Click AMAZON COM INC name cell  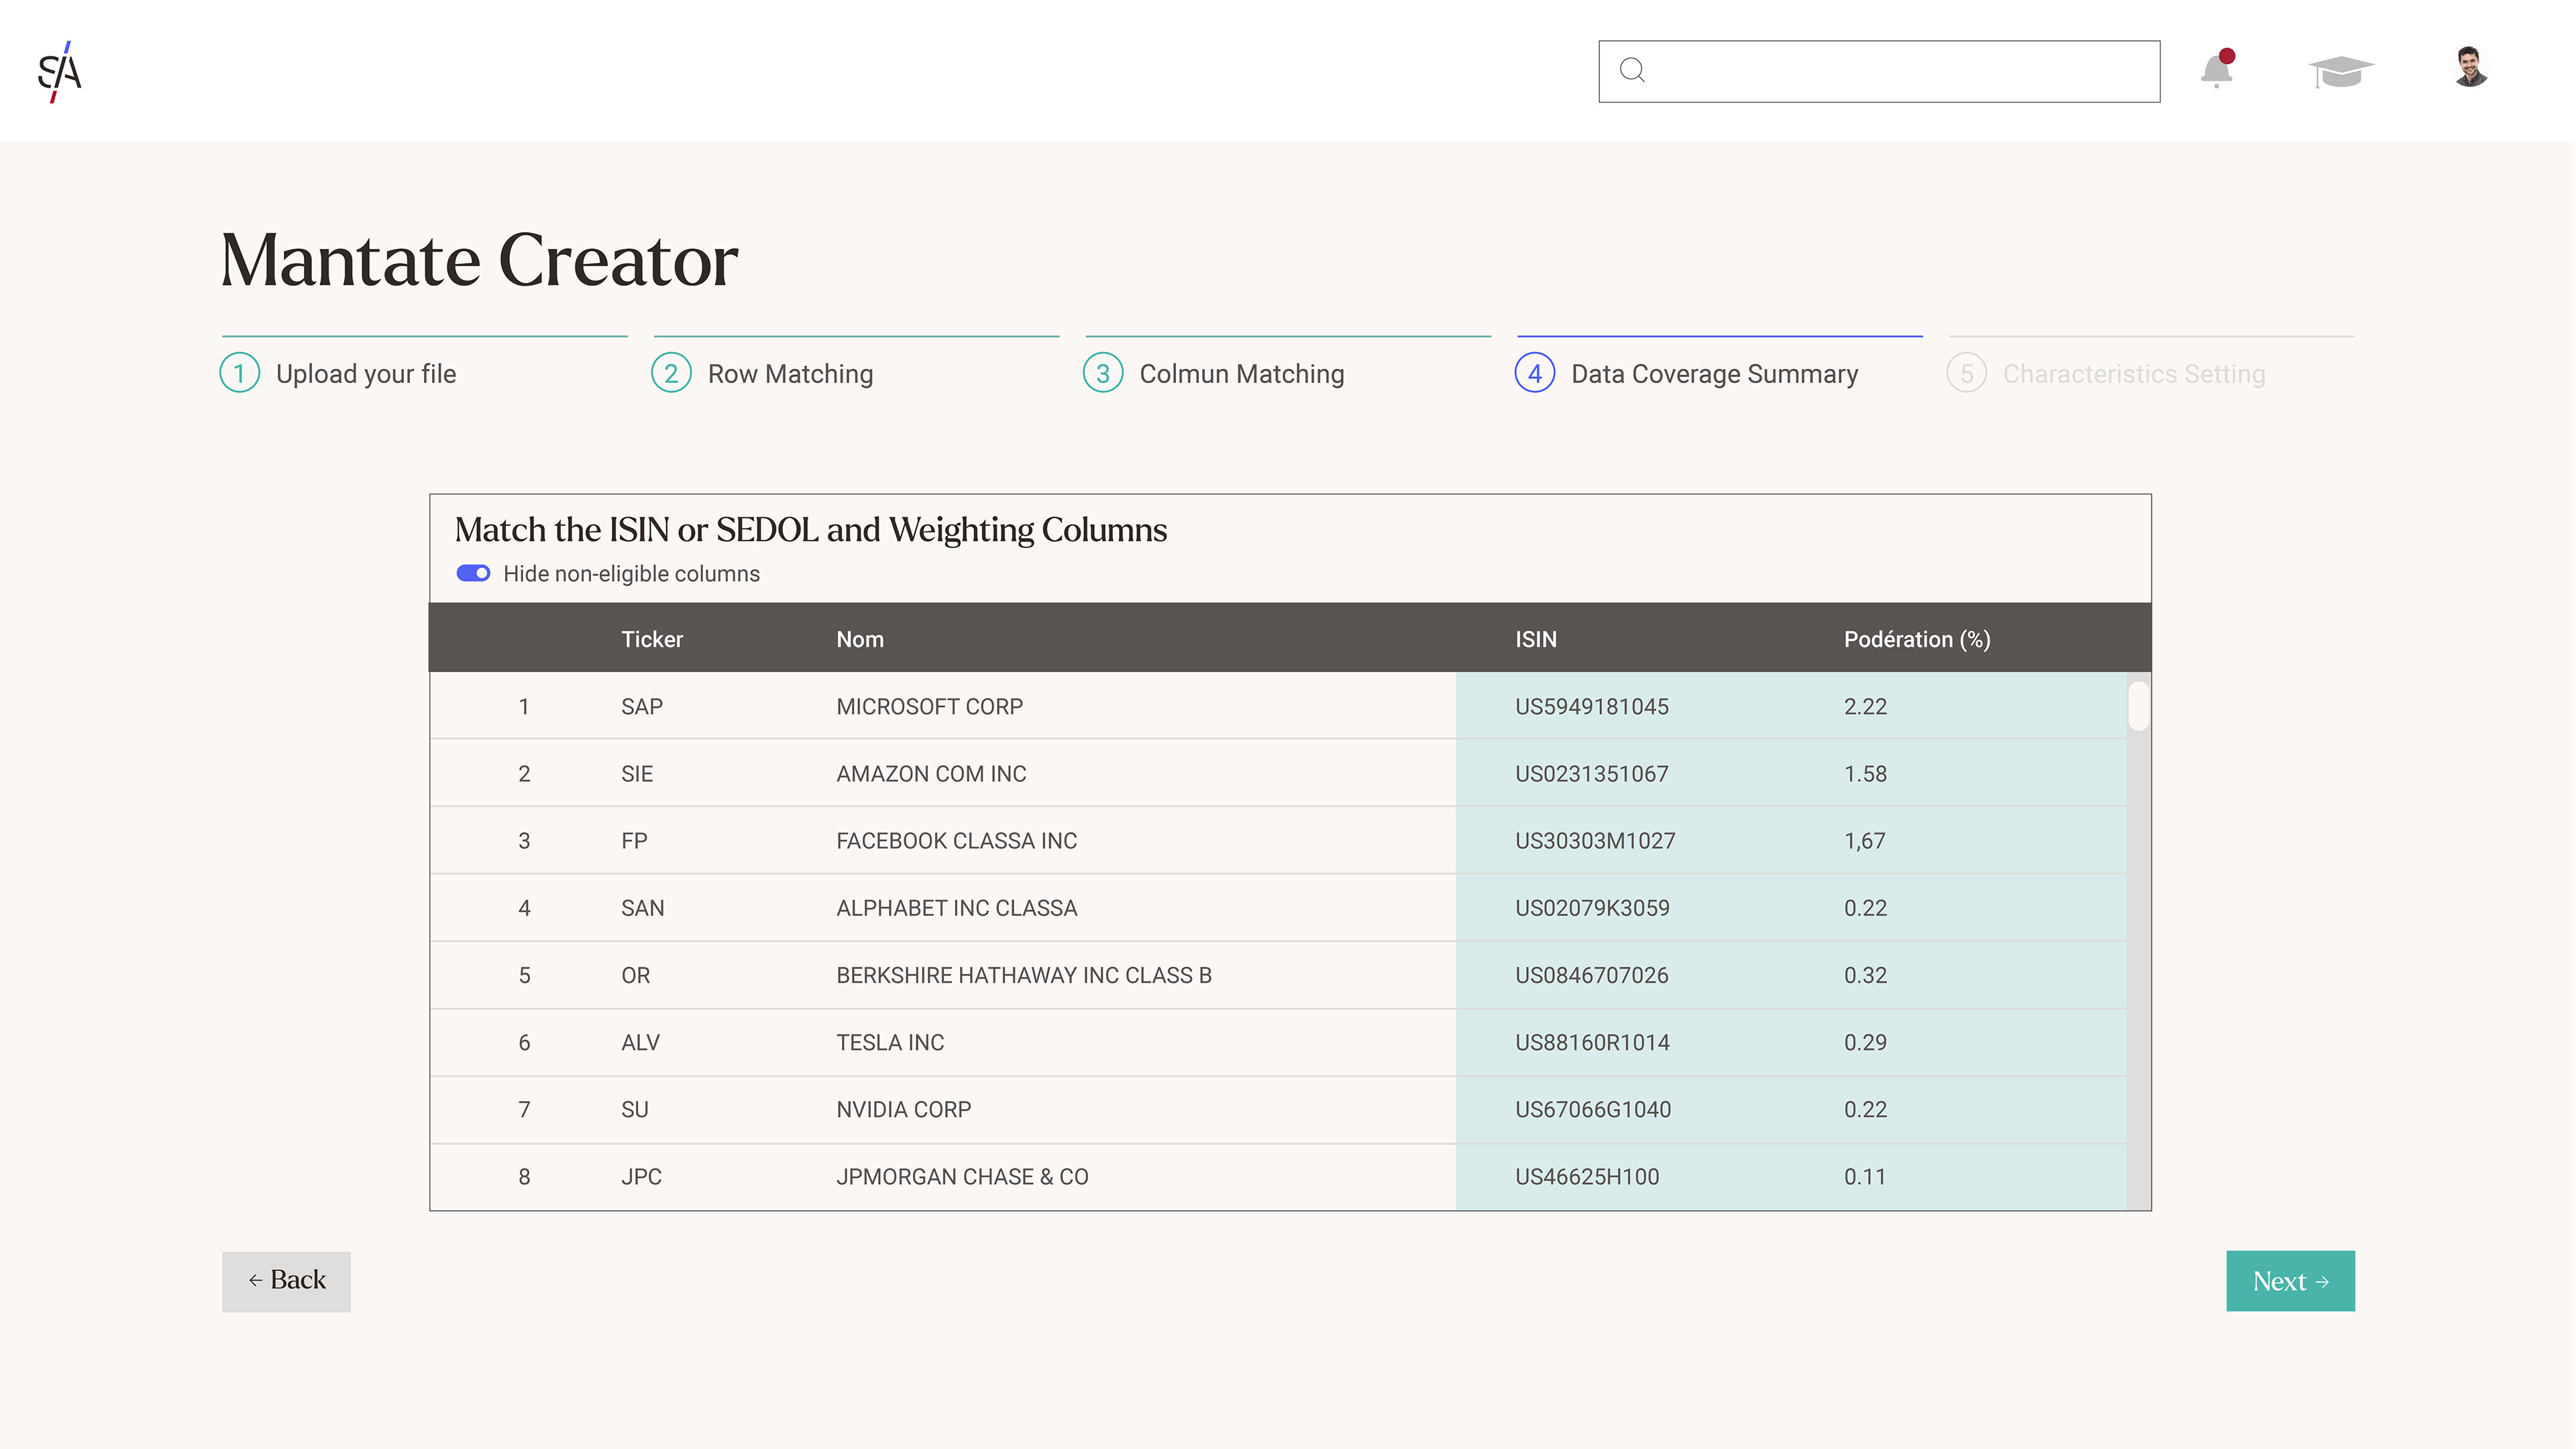pos(931,774)
